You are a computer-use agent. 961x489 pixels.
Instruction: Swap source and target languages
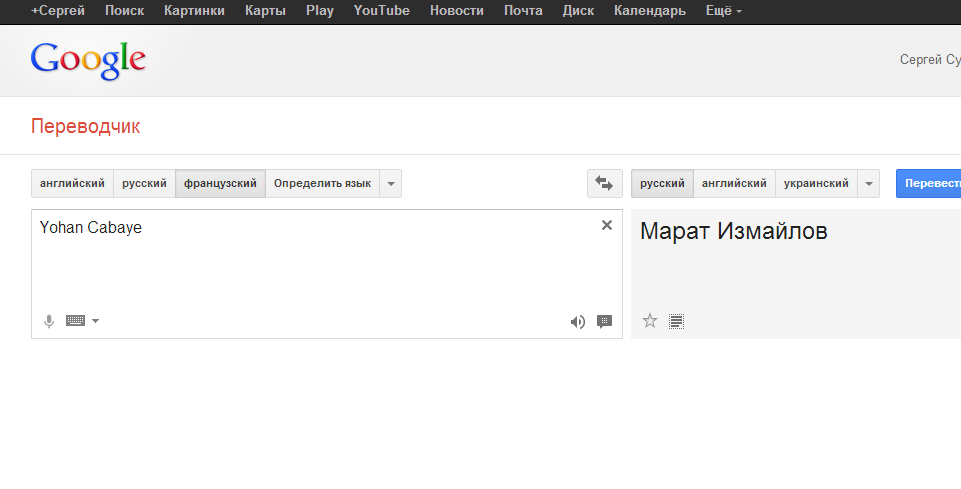[604, 183]
